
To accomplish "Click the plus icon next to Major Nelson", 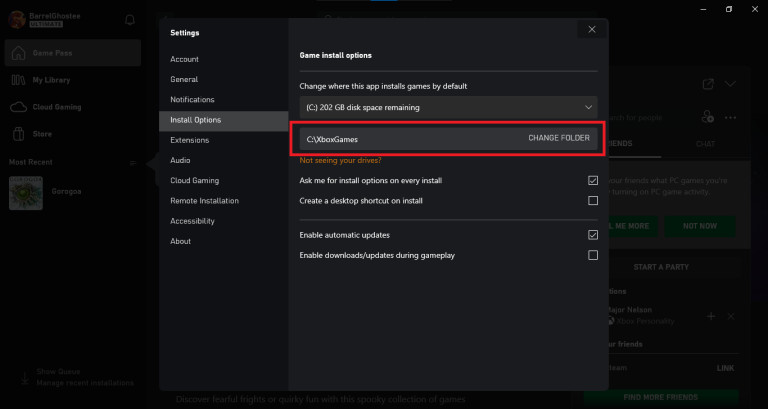I will coord(711,316).
